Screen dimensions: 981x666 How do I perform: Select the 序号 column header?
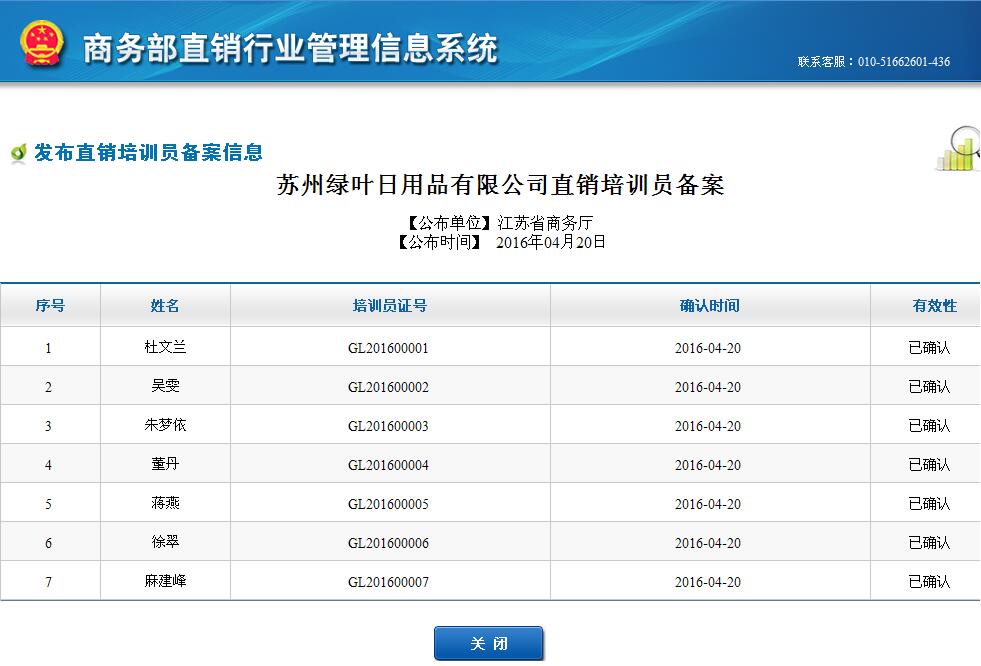(50, 306)
